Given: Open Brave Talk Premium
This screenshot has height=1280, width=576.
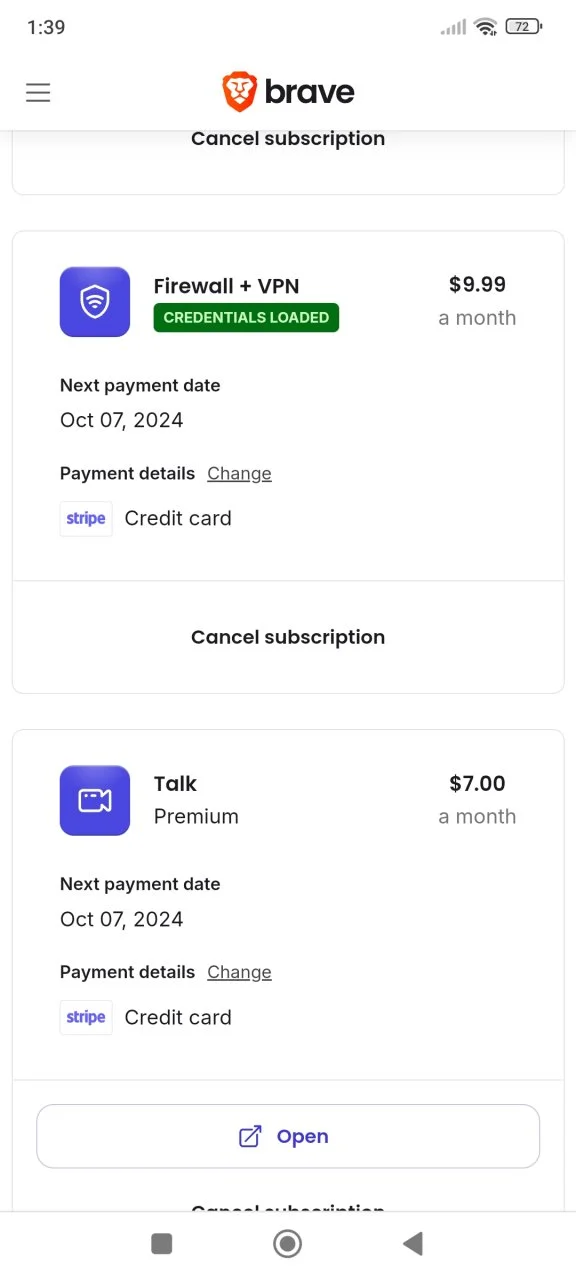Looking at the screenshot, I should [x=288, y=1136].
